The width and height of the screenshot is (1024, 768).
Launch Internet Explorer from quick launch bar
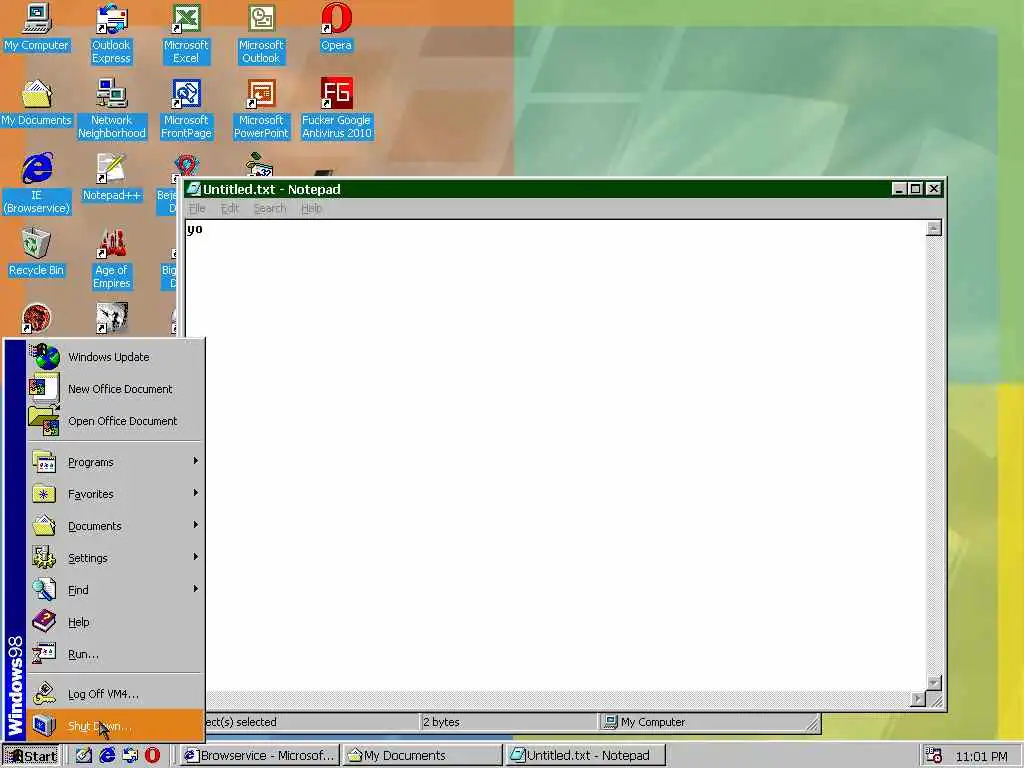(x=107, y=755)
